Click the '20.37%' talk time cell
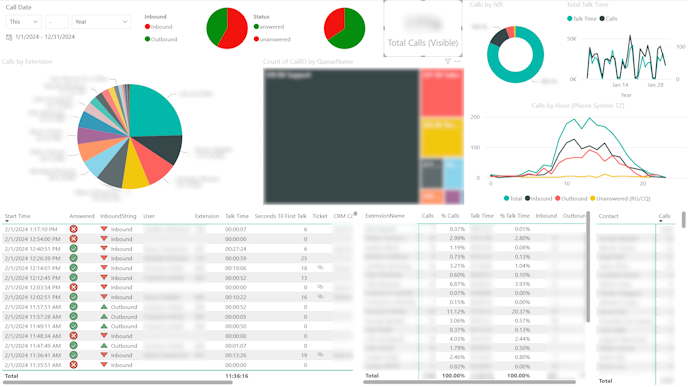Image resolution: width=688 pixels, height=387 pixels. coord(521,312)
